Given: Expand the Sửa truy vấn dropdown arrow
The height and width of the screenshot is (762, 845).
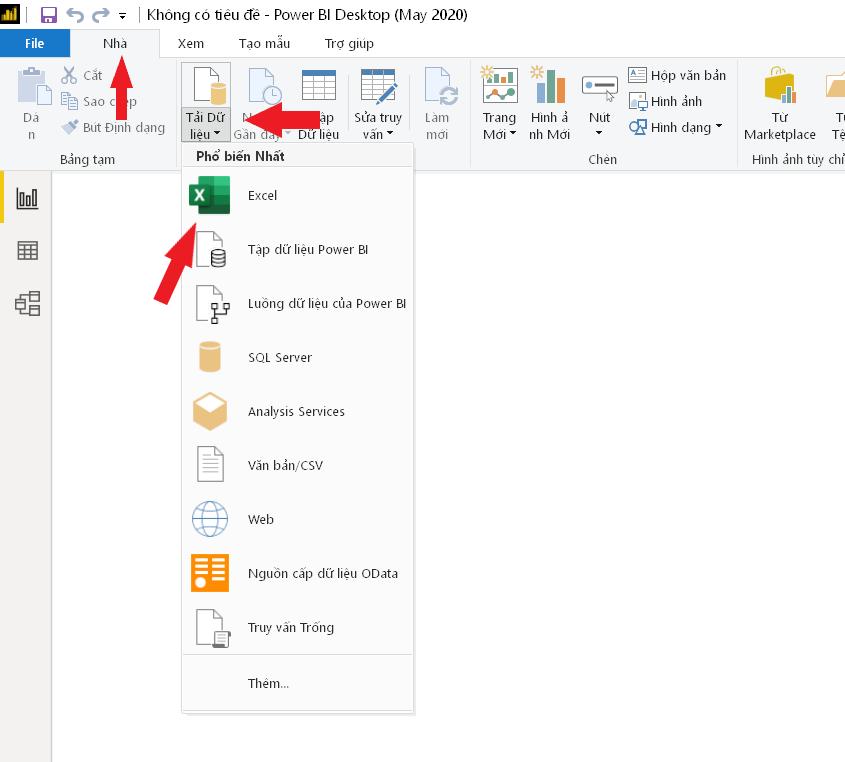Looking at the screenshot, I should (390, 133).
